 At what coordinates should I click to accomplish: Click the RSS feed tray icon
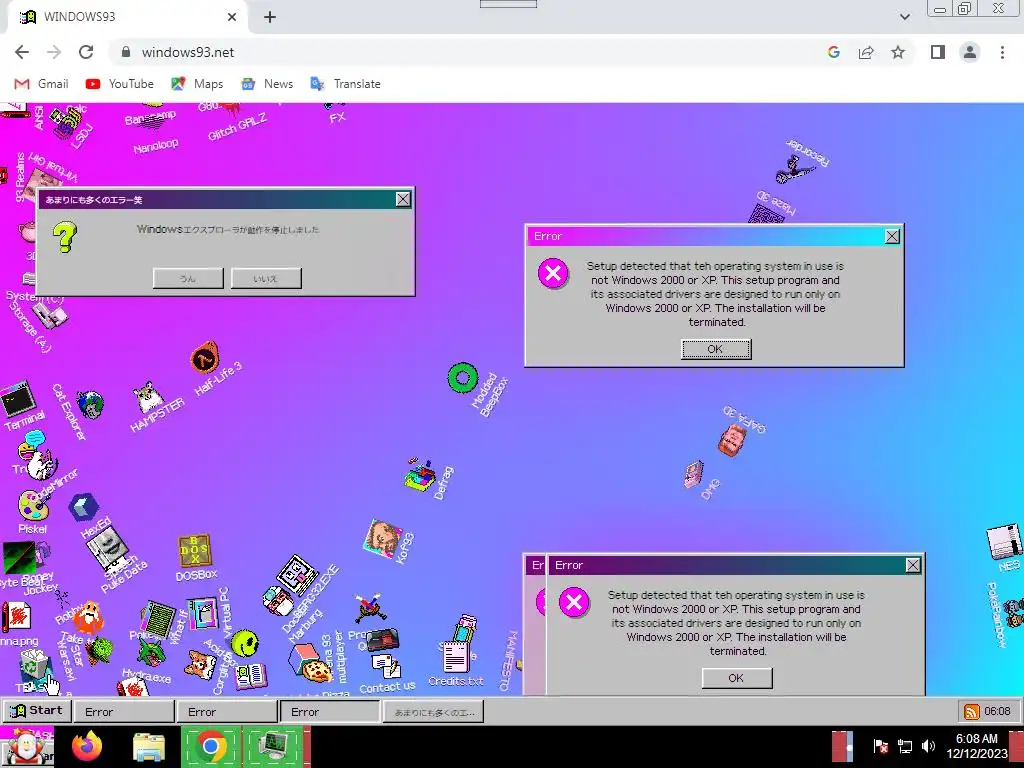(x=971, y=711)
